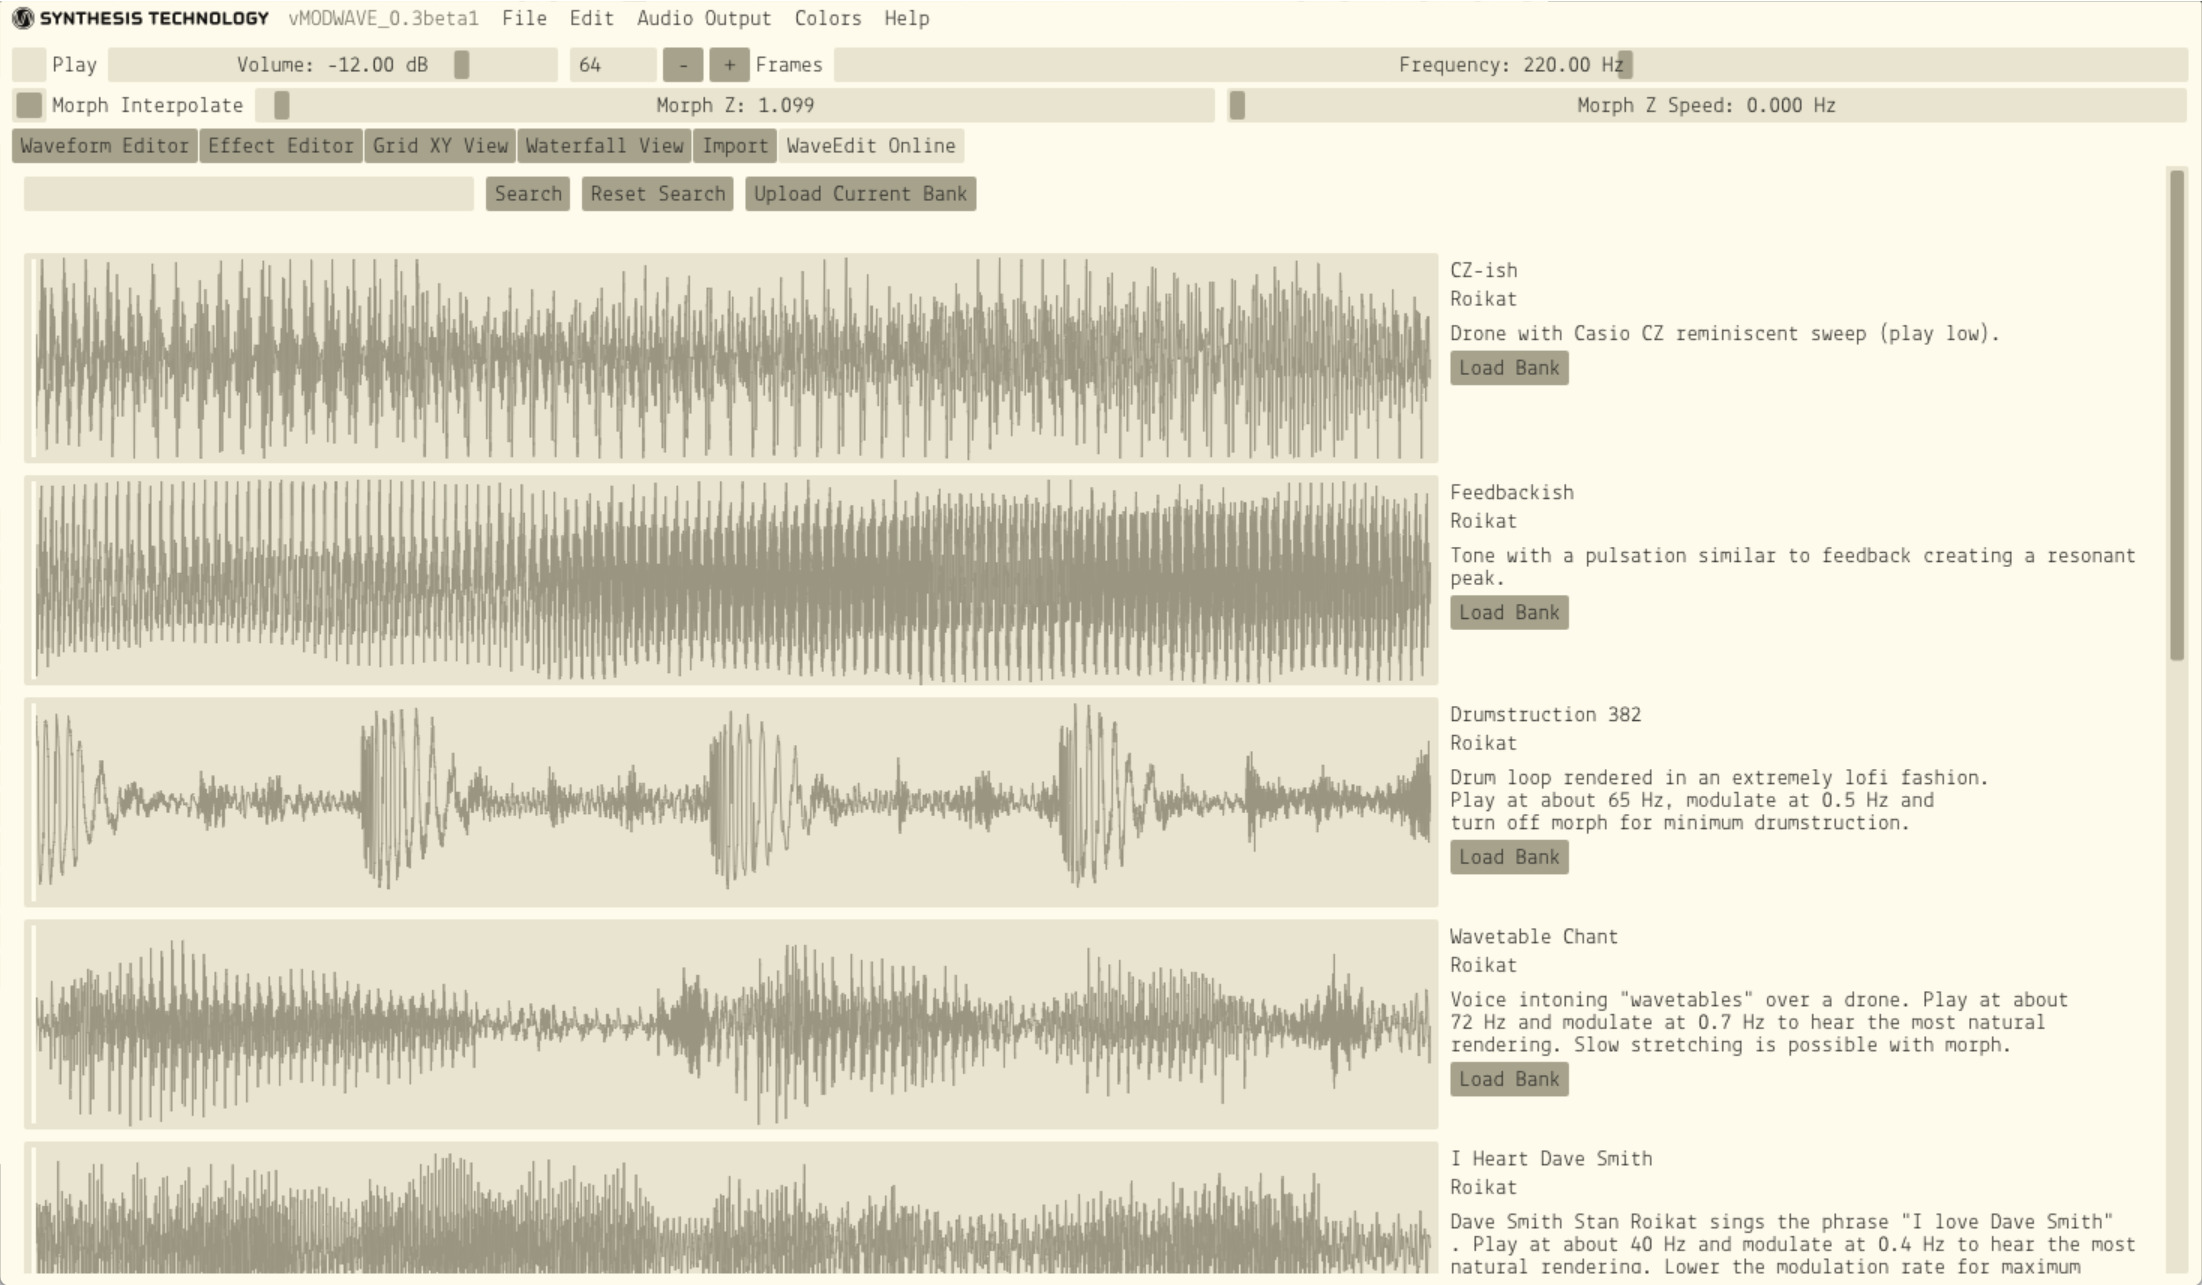2202x1285 pixels.
Task: Switch to the Waveform Editor tab
Action: 104,146
